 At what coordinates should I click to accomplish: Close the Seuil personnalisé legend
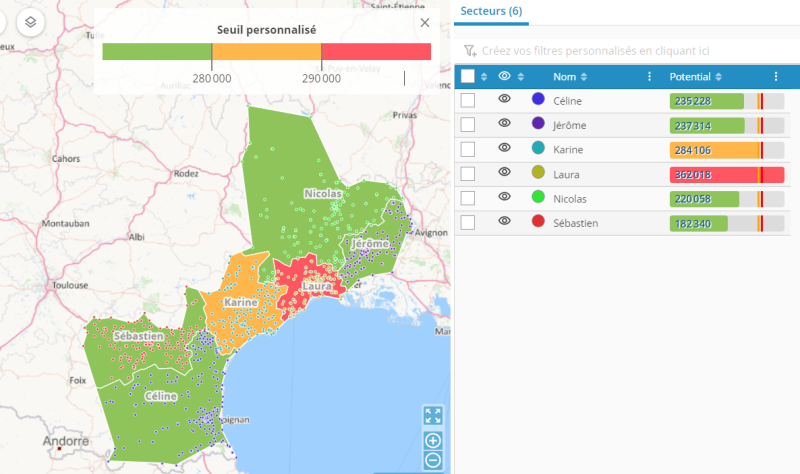425,22
